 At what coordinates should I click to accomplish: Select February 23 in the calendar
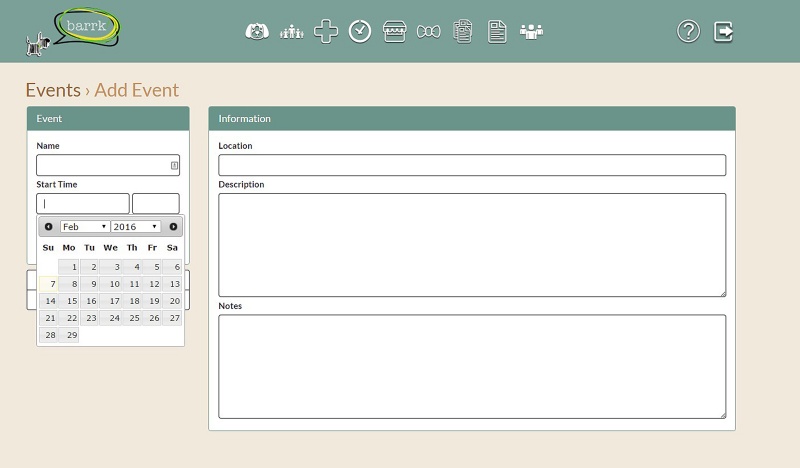click(x=90, y=318)
